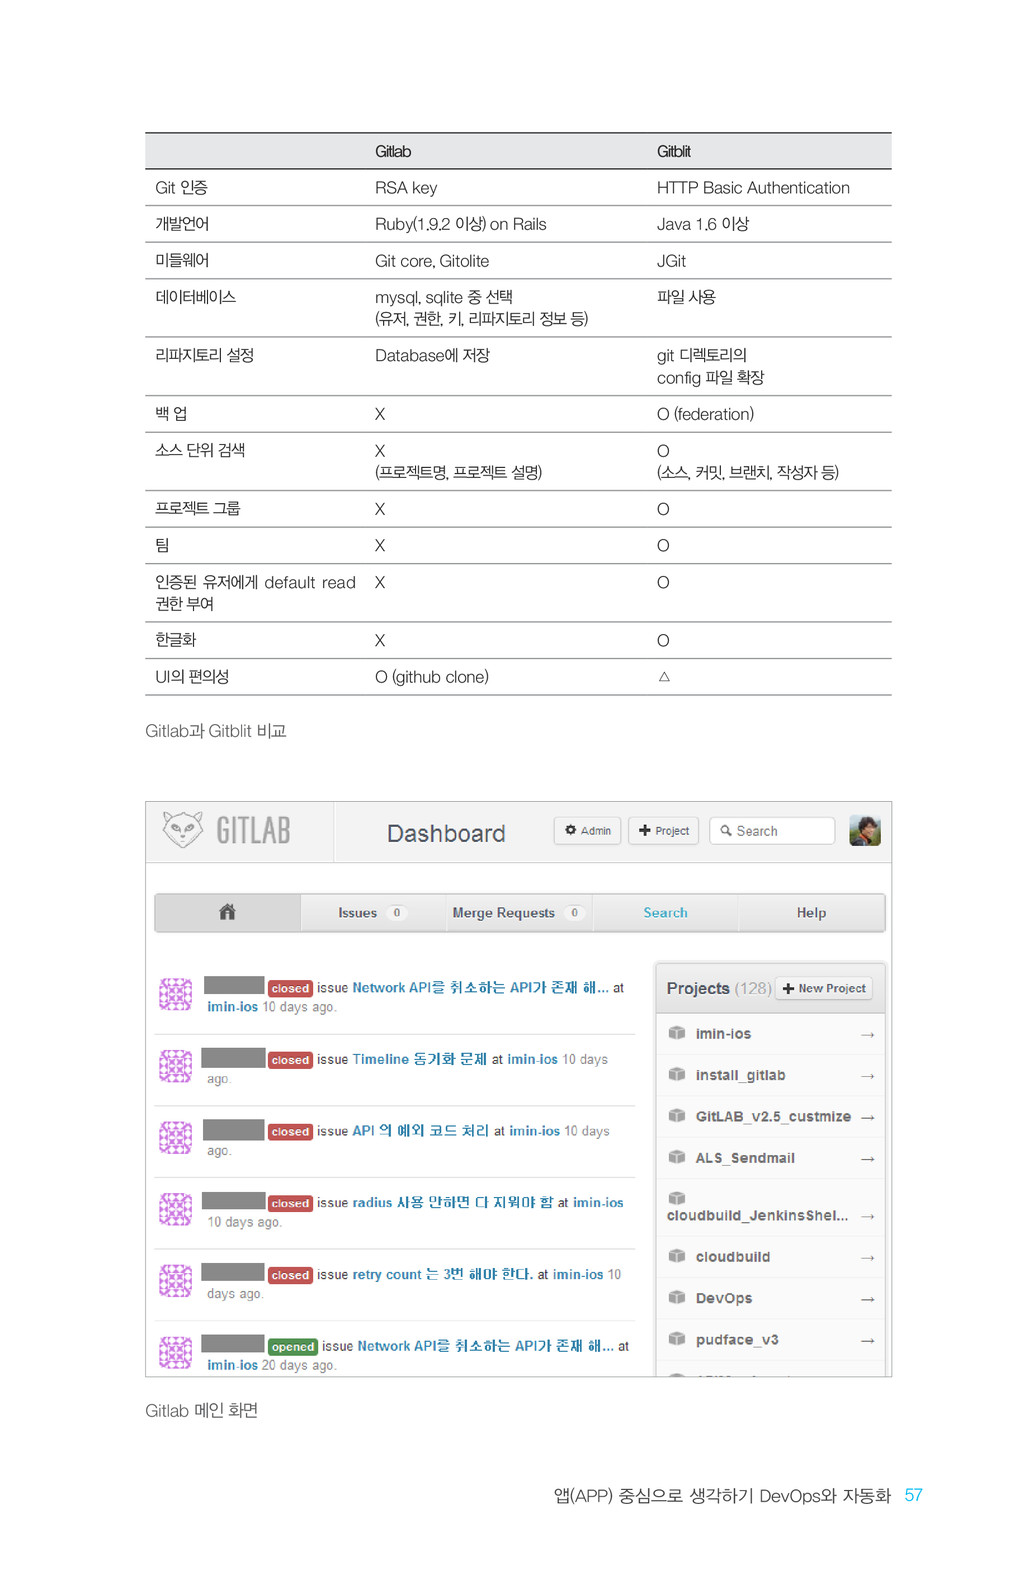Open the Admin button with gear icon
Image resolution: width=1024 pixels, height=1585 pixels.
tap(588, 831)
